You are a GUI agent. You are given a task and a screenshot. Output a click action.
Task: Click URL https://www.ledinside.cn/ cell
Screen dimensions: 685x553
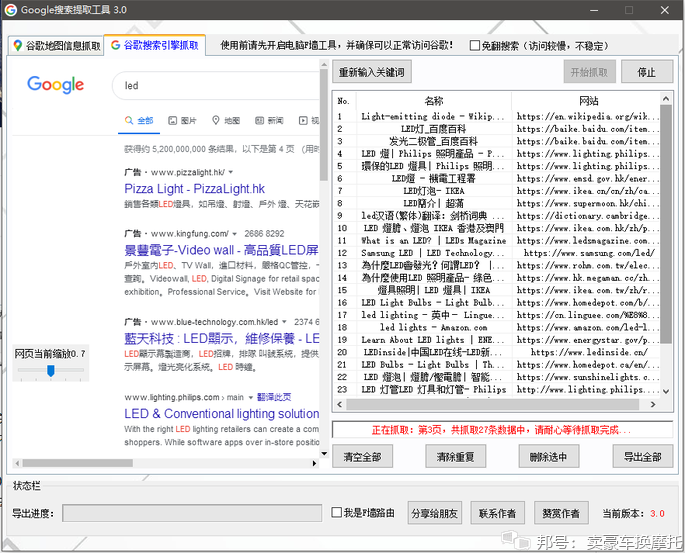(x=589, y=352)
